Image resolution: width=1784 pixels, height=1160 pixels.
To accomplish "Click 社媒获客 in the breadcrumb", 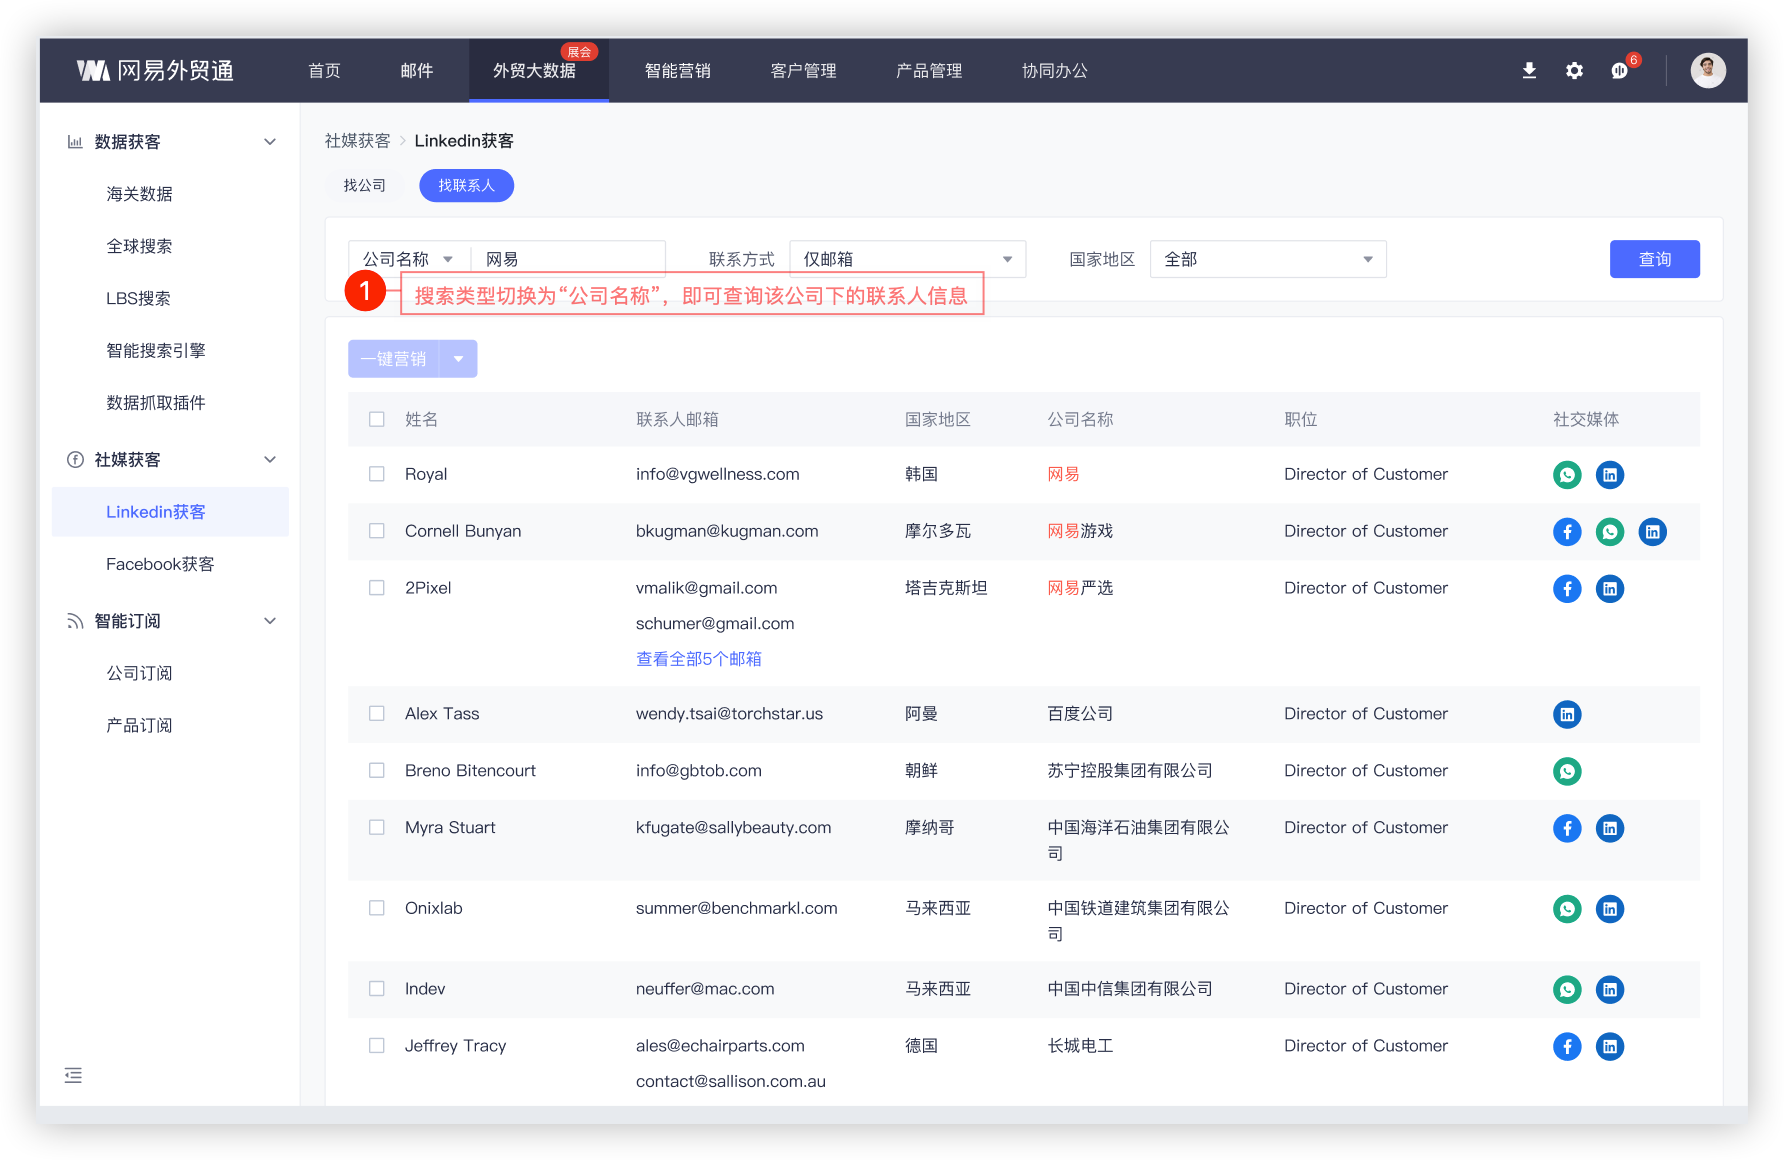I will pos(358,141).
